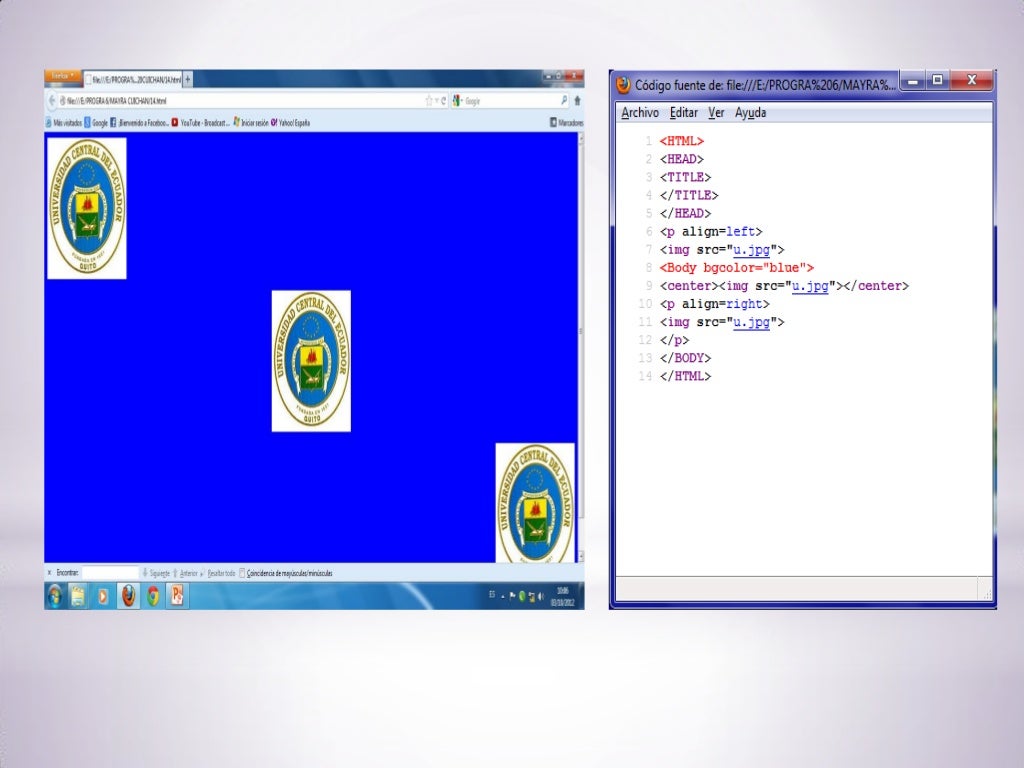This screenshot has width=1024, height=768.
Task: Open Ver menu in source window
Action: (716, 112)
